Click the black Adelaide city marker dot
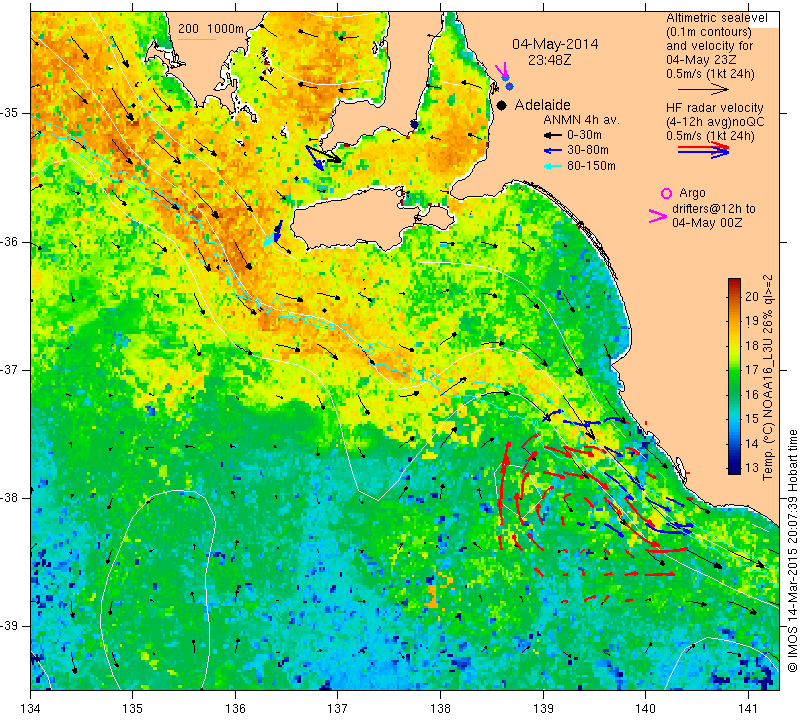Viewport: 800px width, 720px height. pyautogui.click(x=502, y=105)
